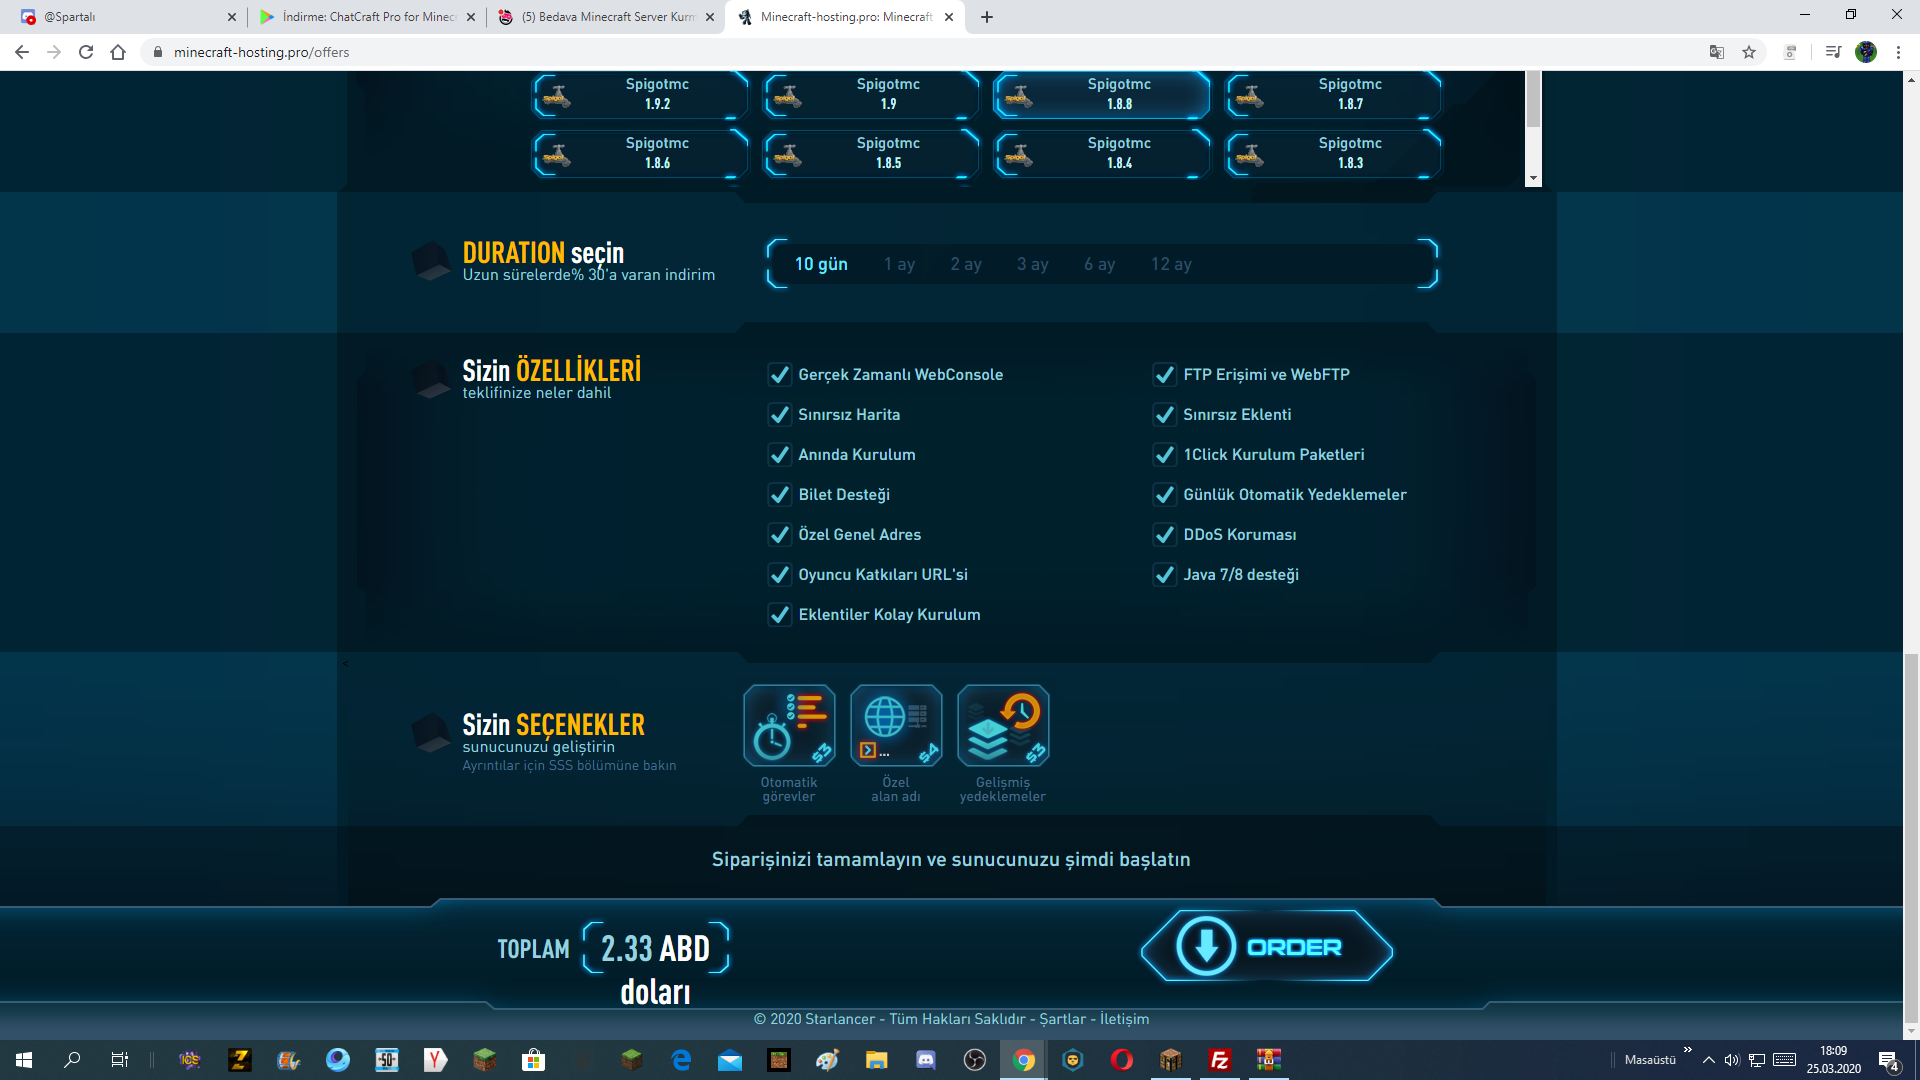Close the Bedava Minecraft Server tab

pyautogui.click(x=710, y=17)
